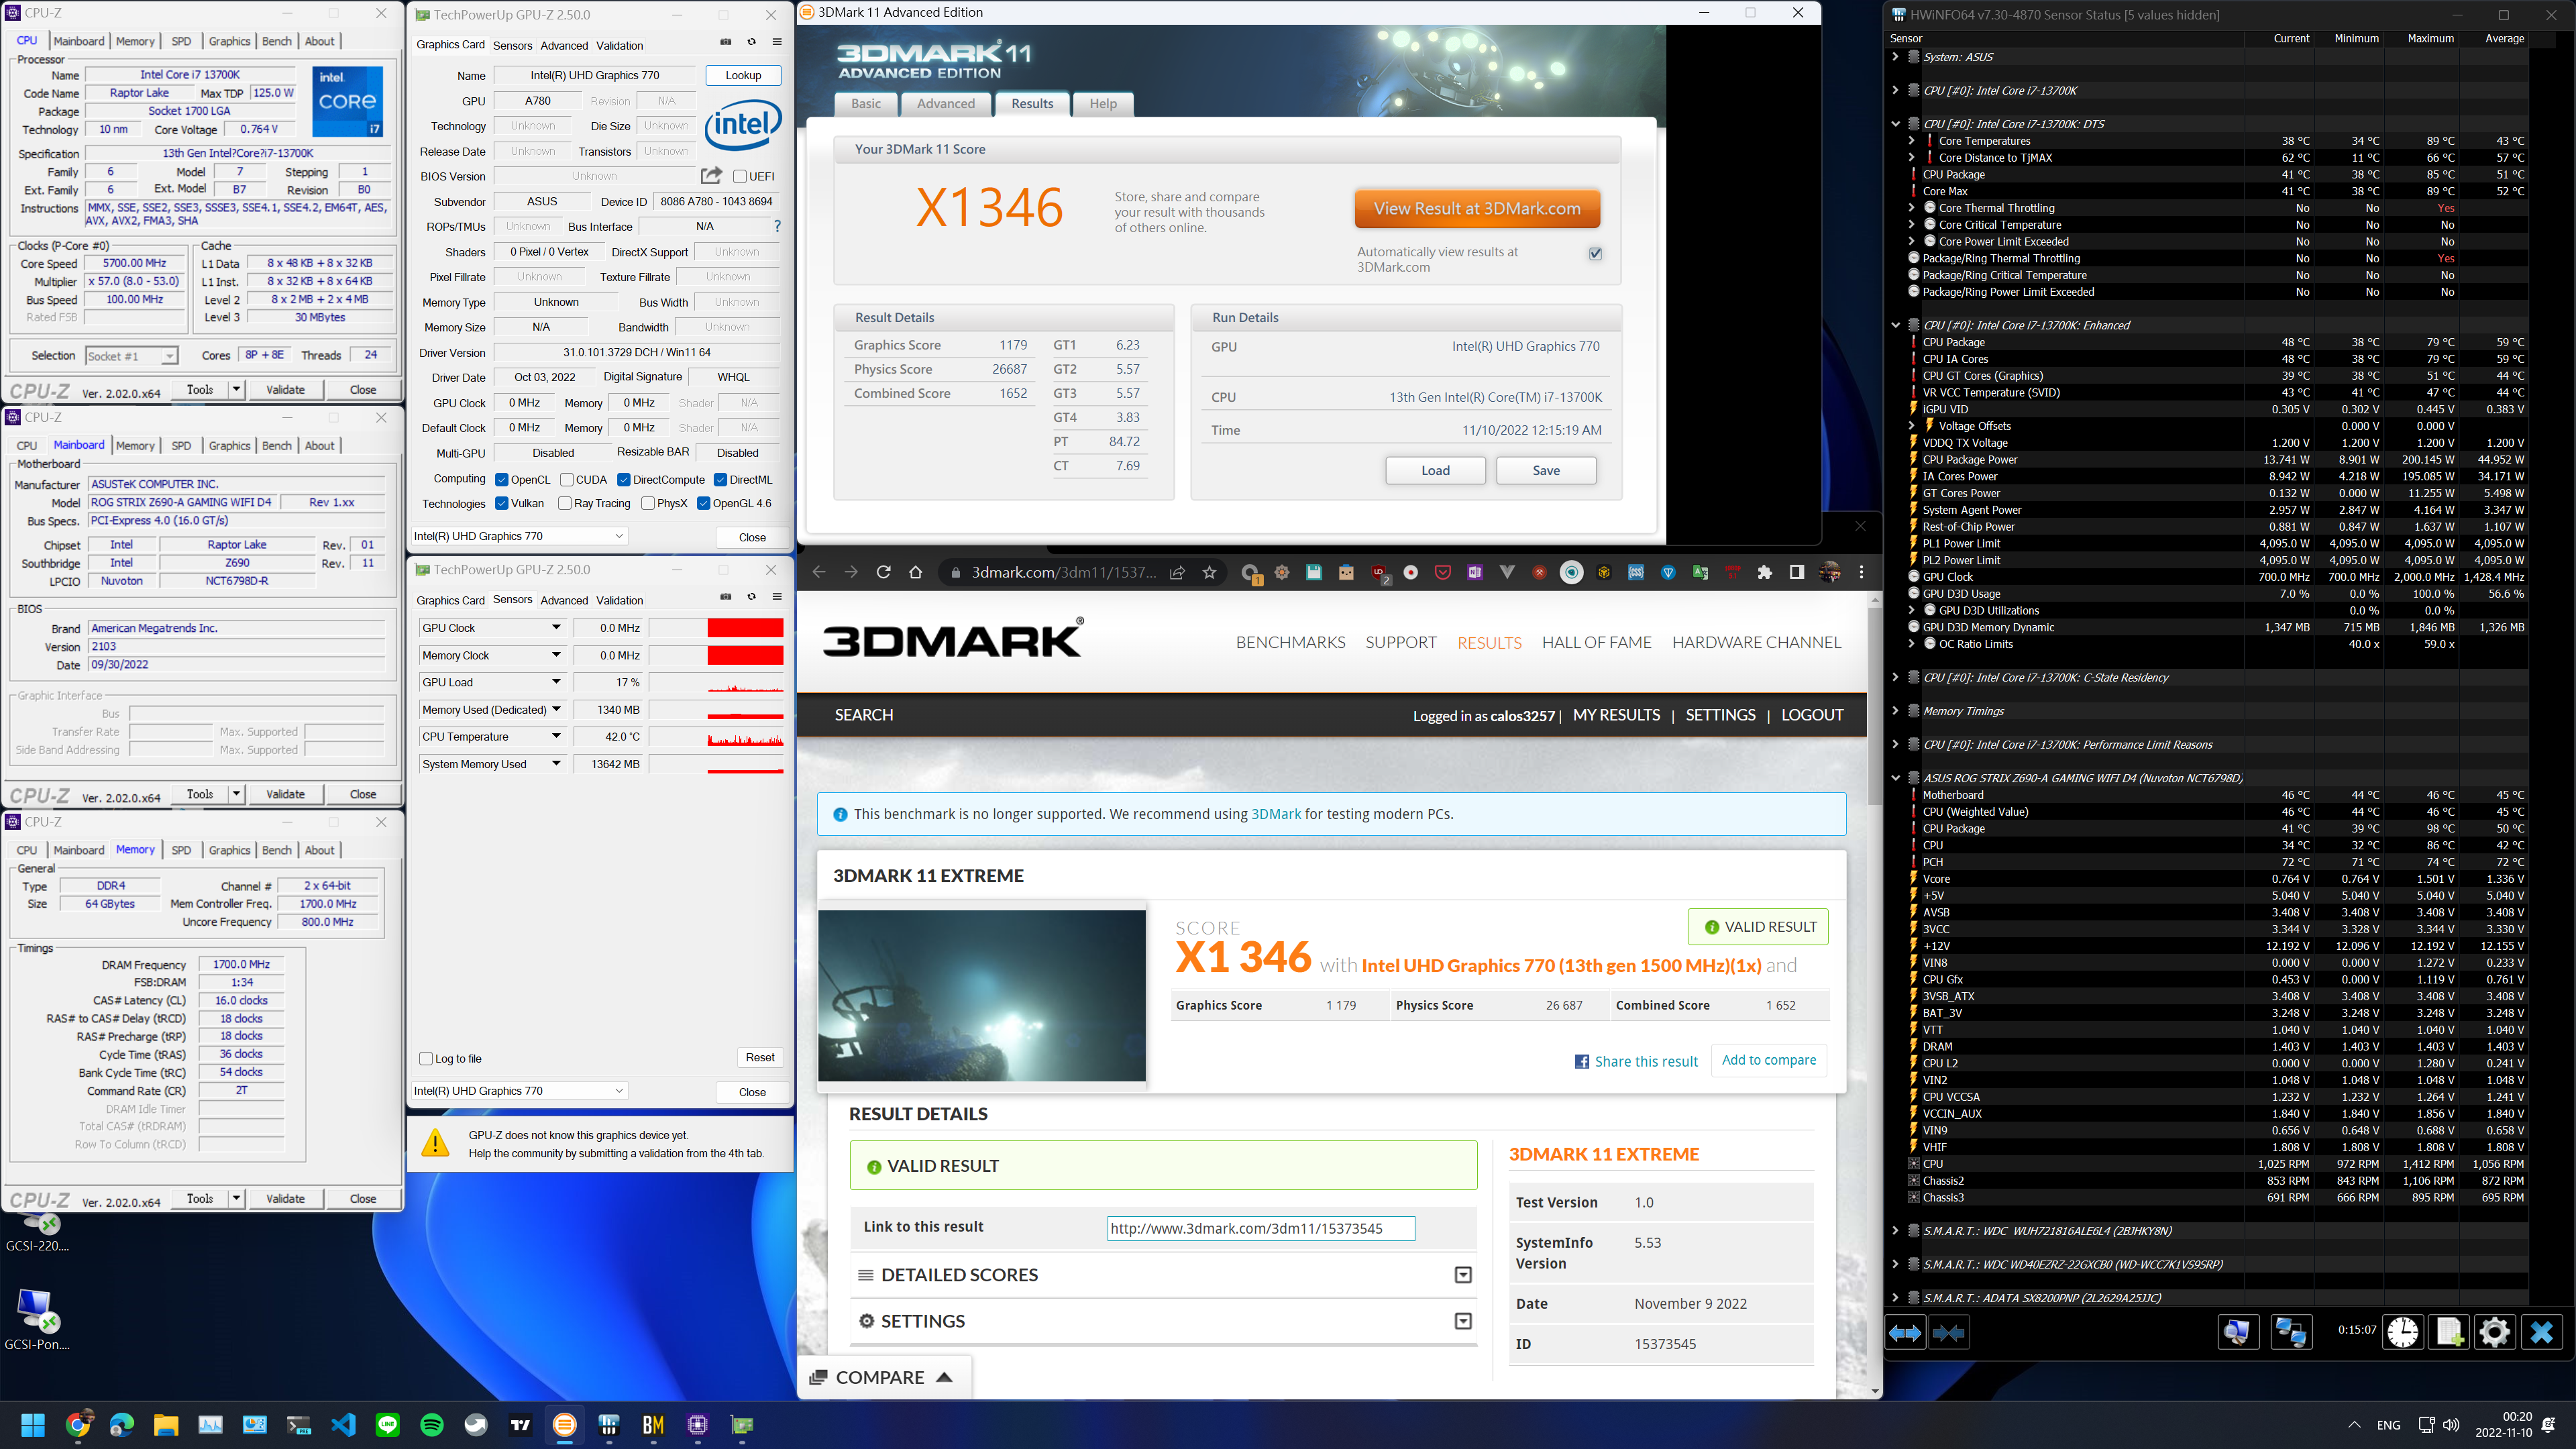
Task: Open the Help tab in 3DMark 11
Action: point(1103,103)
